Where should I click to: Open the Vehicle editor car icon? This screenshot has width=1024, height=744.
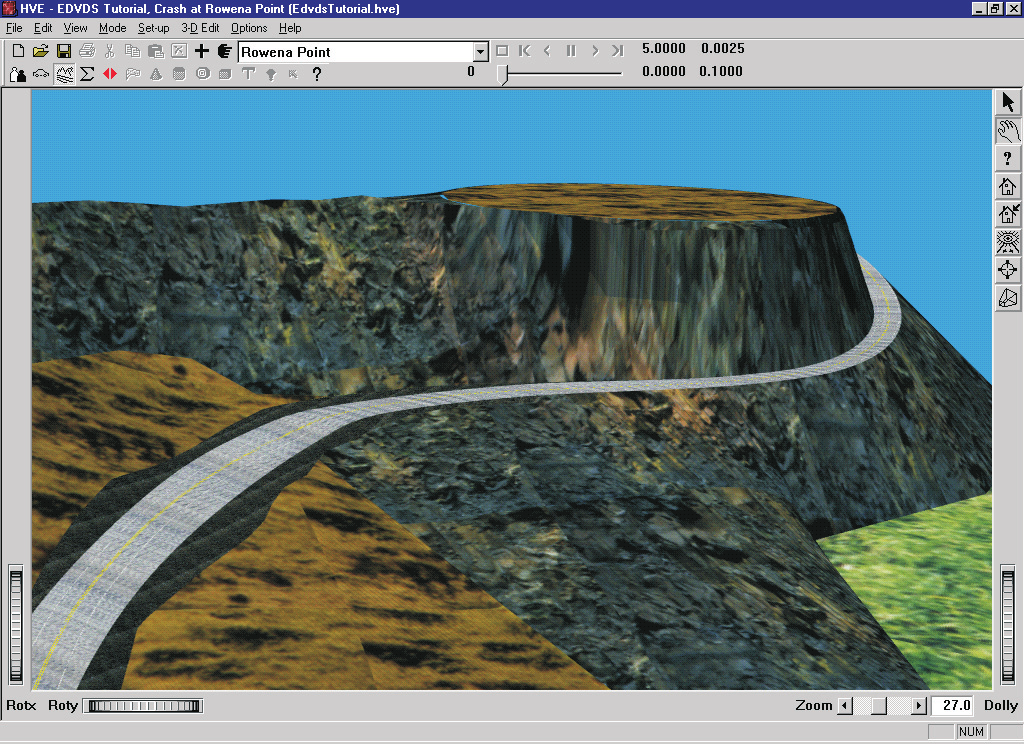(41, 74)
